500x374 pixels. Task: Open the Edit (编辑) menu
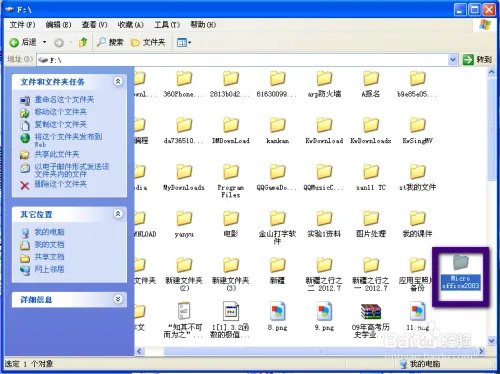tap(58, 25)
